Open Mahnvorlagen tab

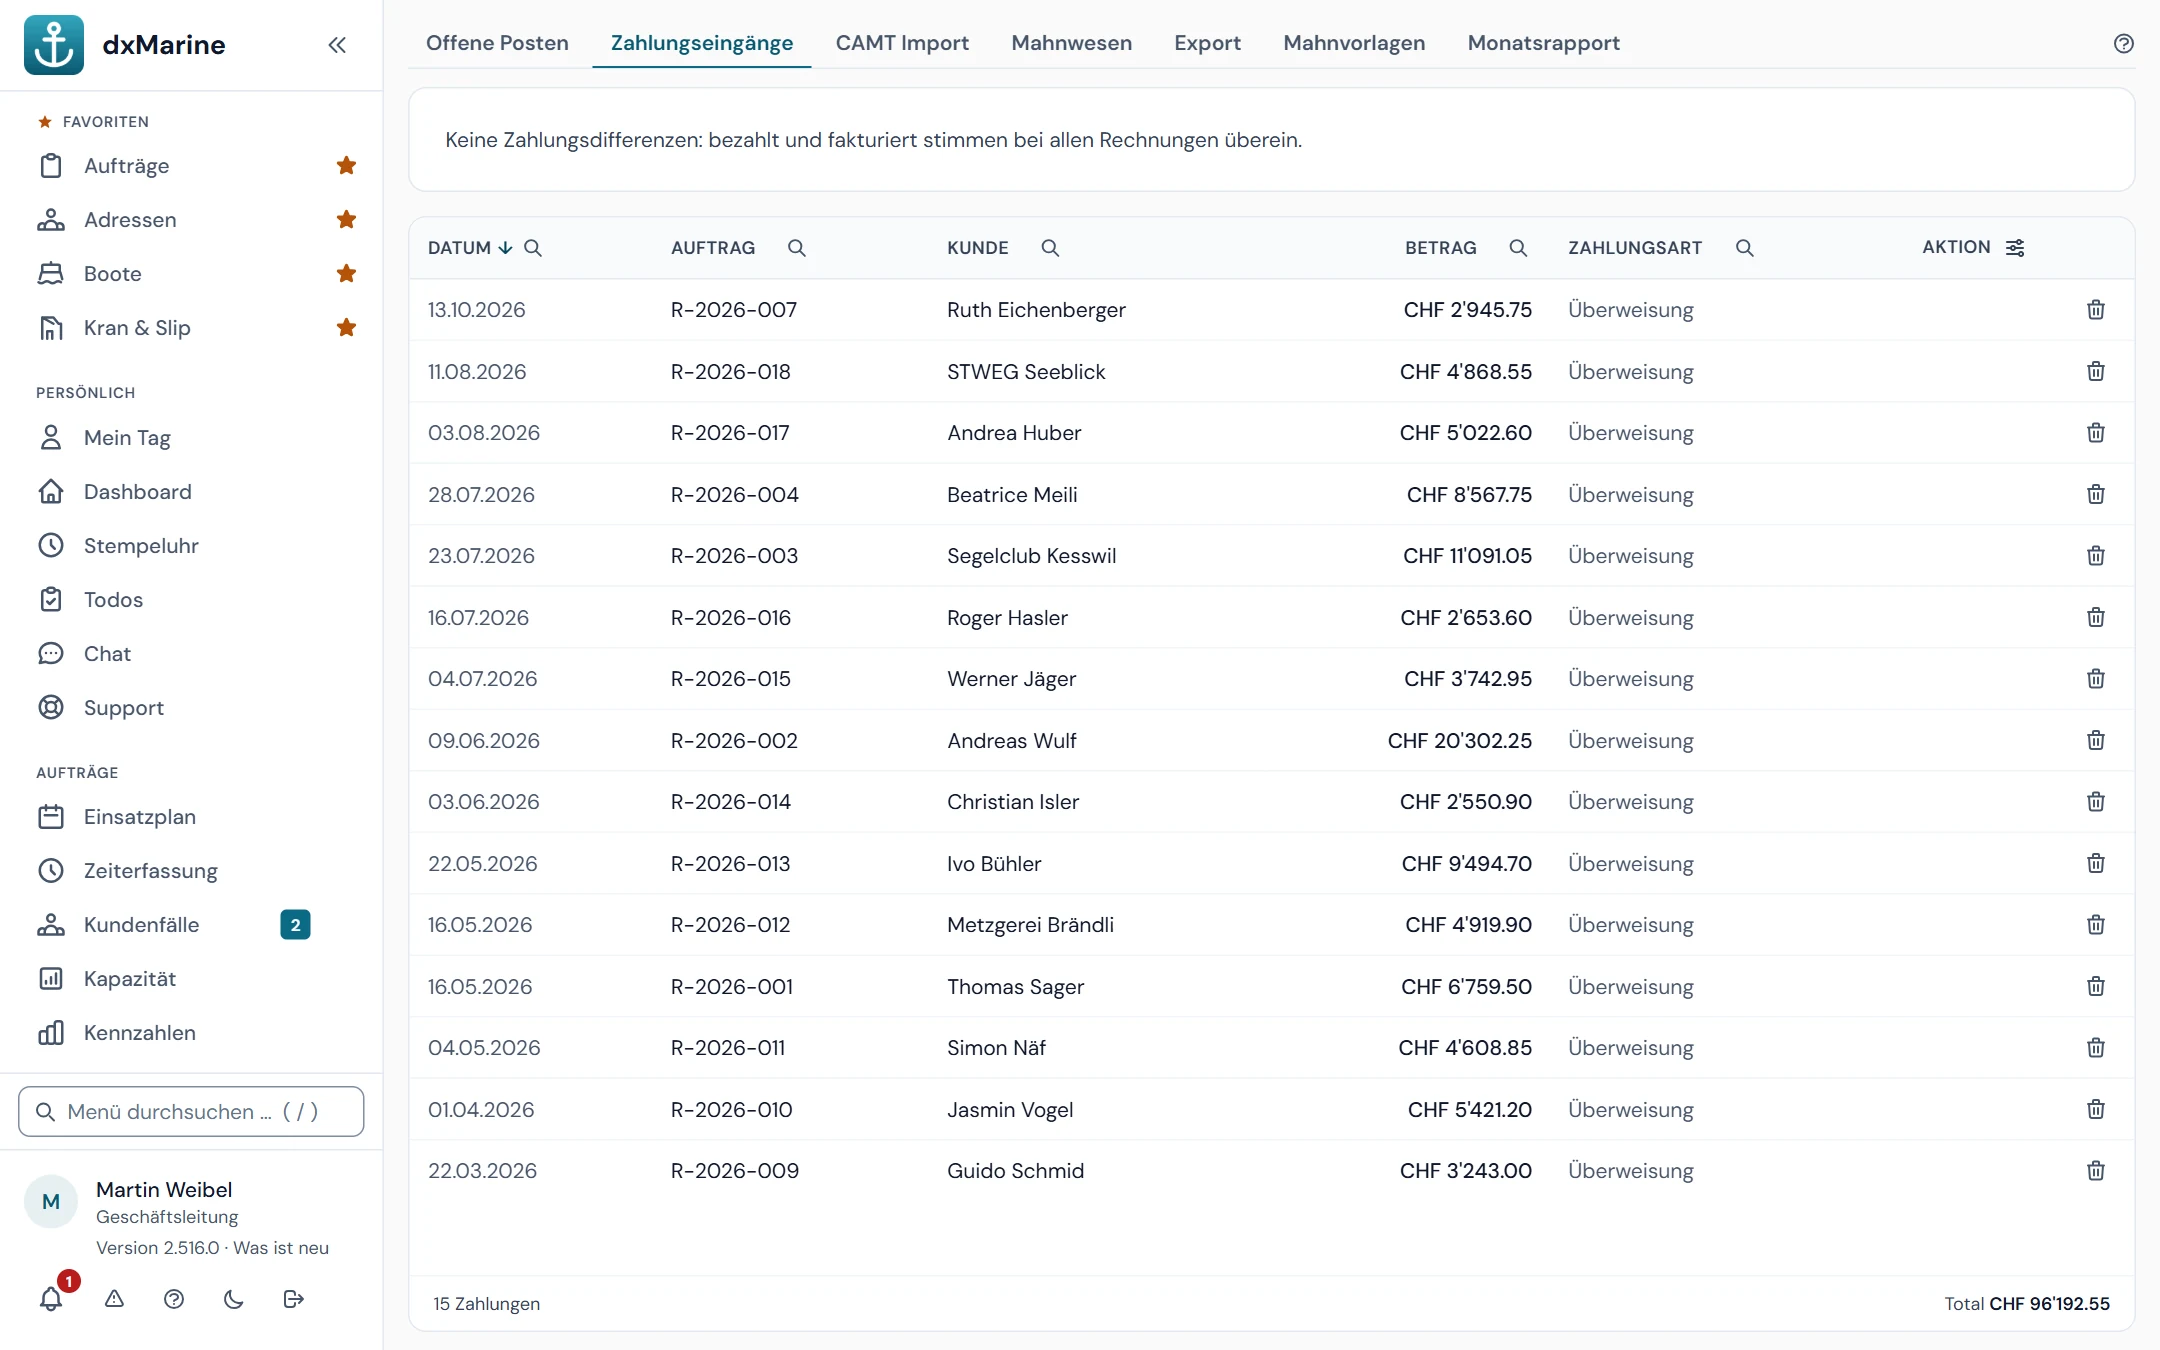tap(1354, 43)
